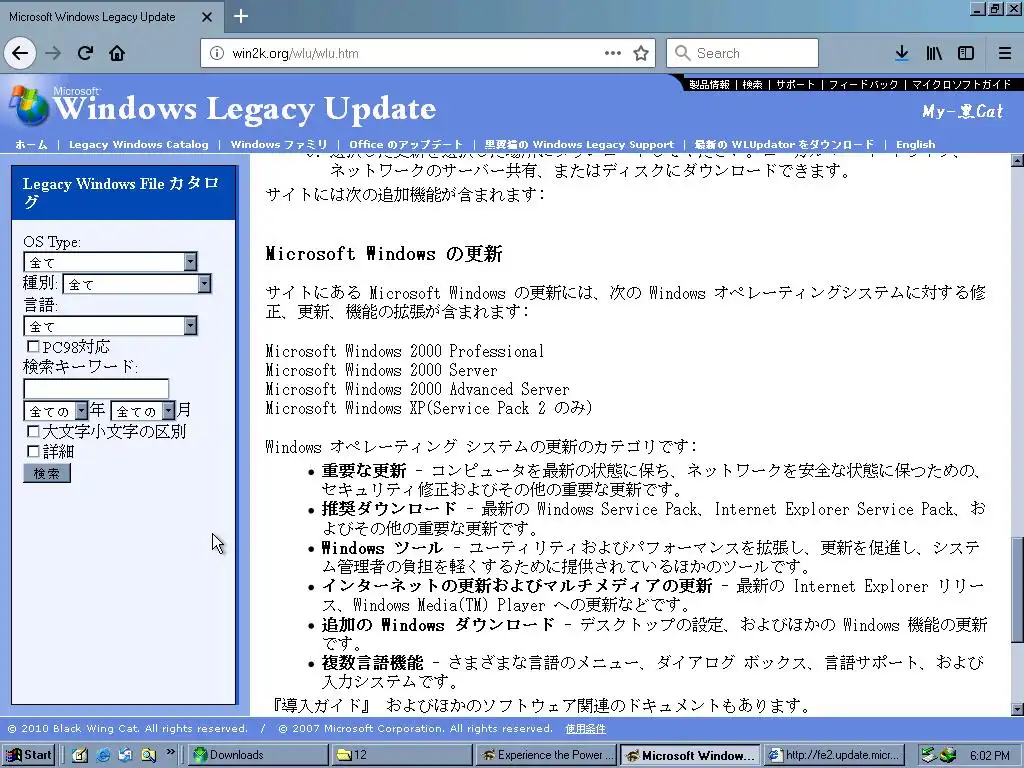
Task: Click the 検索 search button
Action: 46,473
